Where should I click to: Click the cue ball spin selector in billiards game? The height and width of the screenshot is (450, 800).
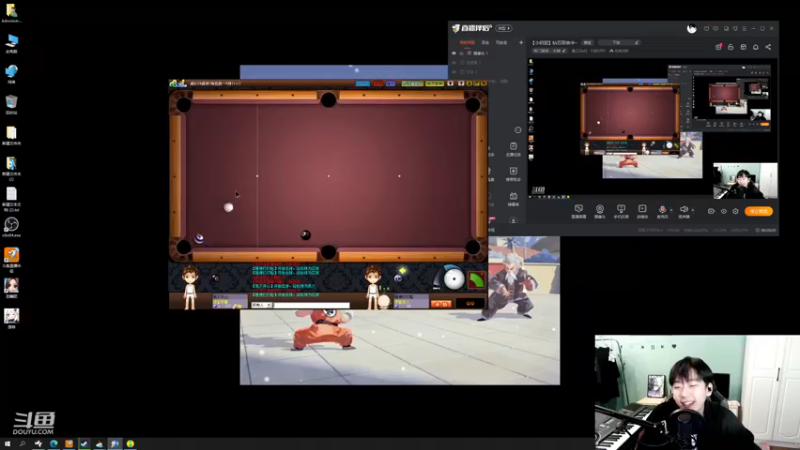pos(454,279)
